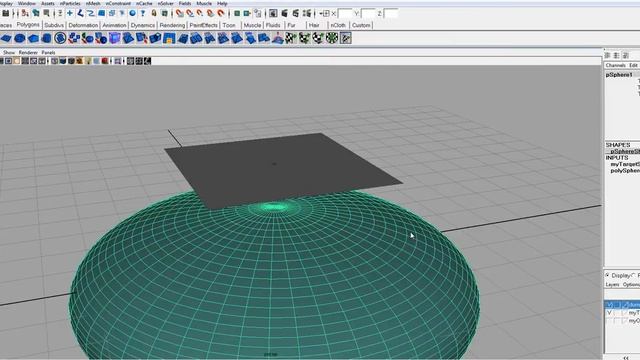
Task: Toggle the rendering selection mask blue sphere icon
Action: tap(132, 13)
